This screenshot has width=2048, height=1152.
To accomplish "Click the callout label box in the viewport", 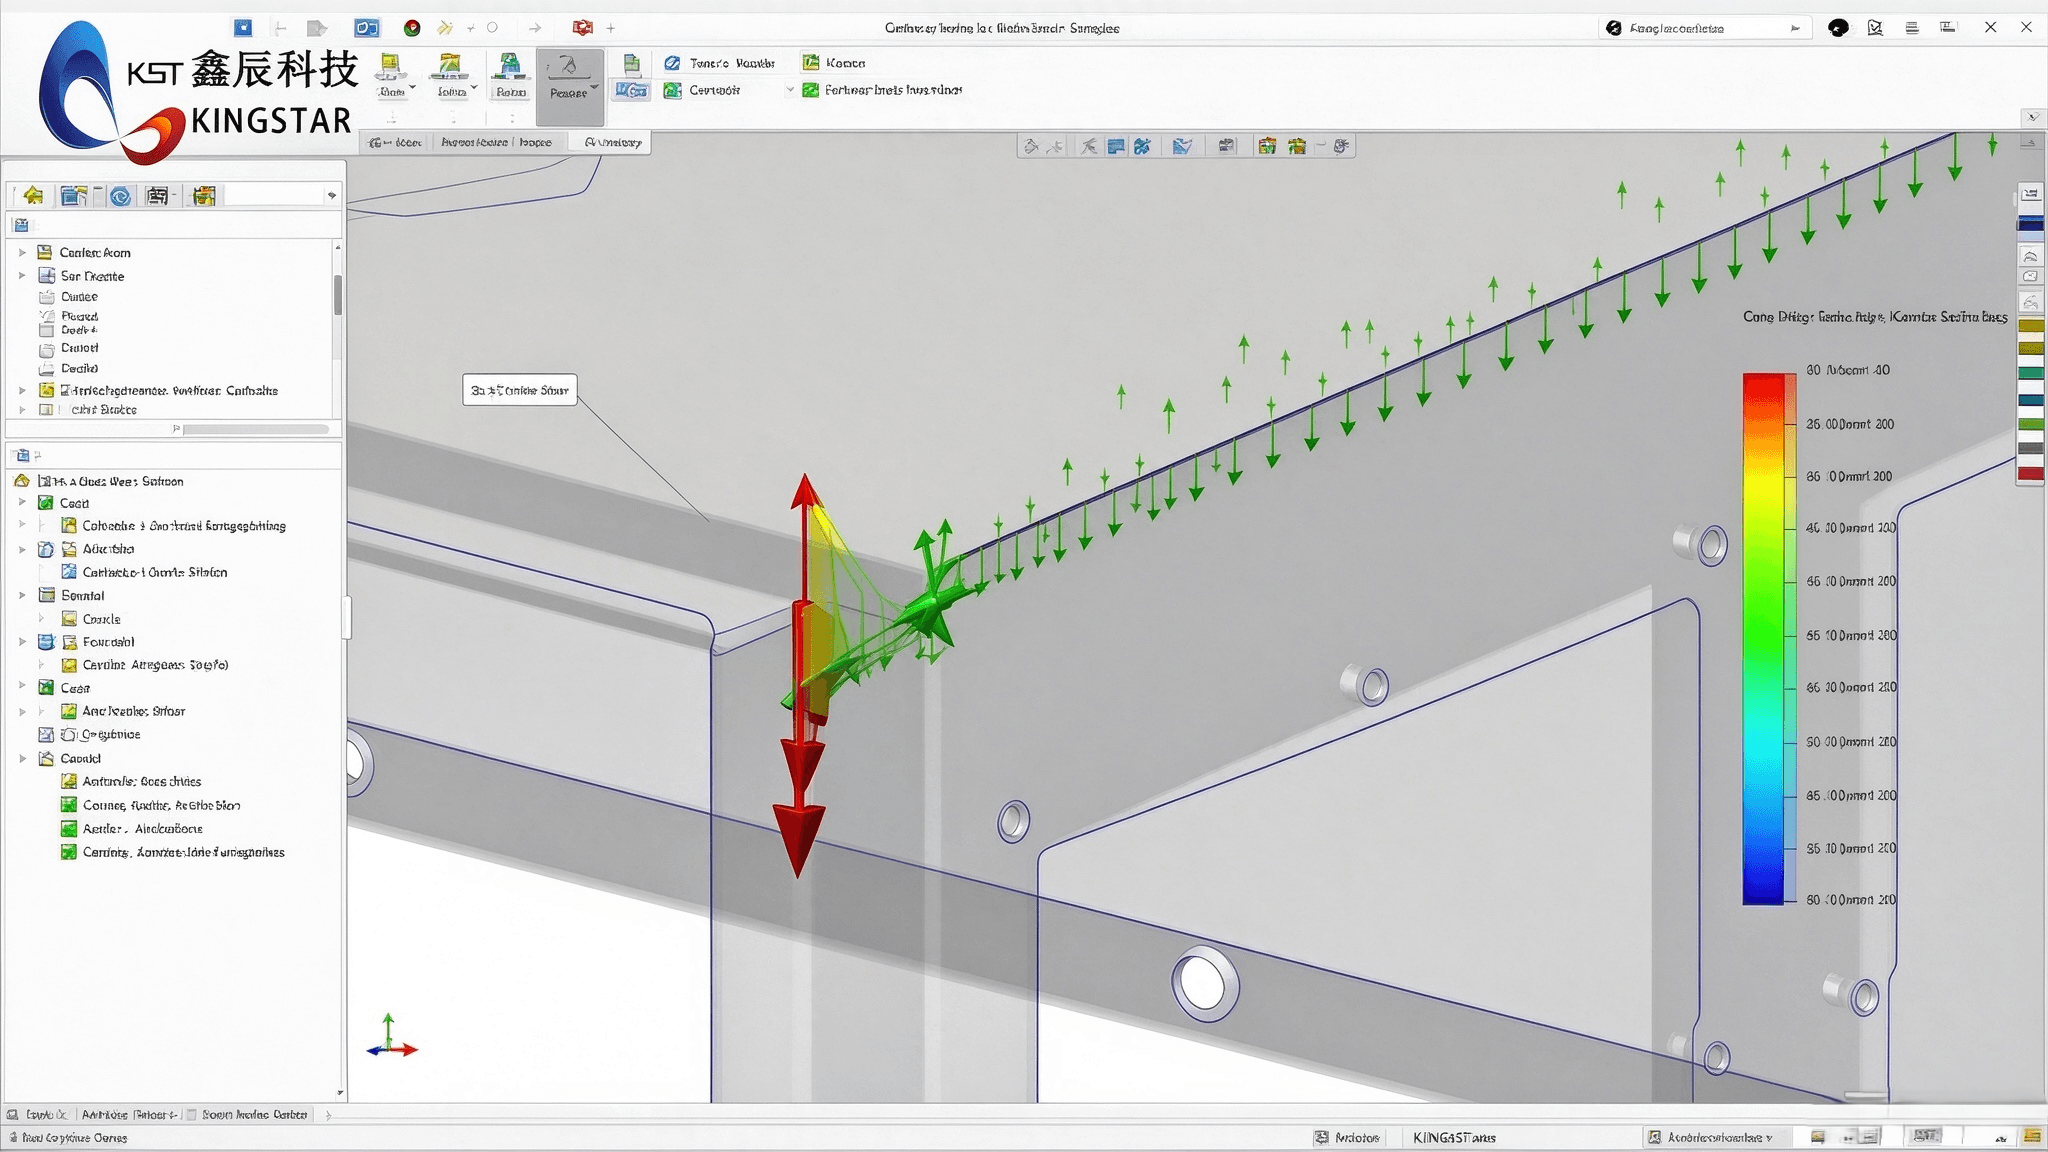I will pyautogui.click(x=520, y=390).
